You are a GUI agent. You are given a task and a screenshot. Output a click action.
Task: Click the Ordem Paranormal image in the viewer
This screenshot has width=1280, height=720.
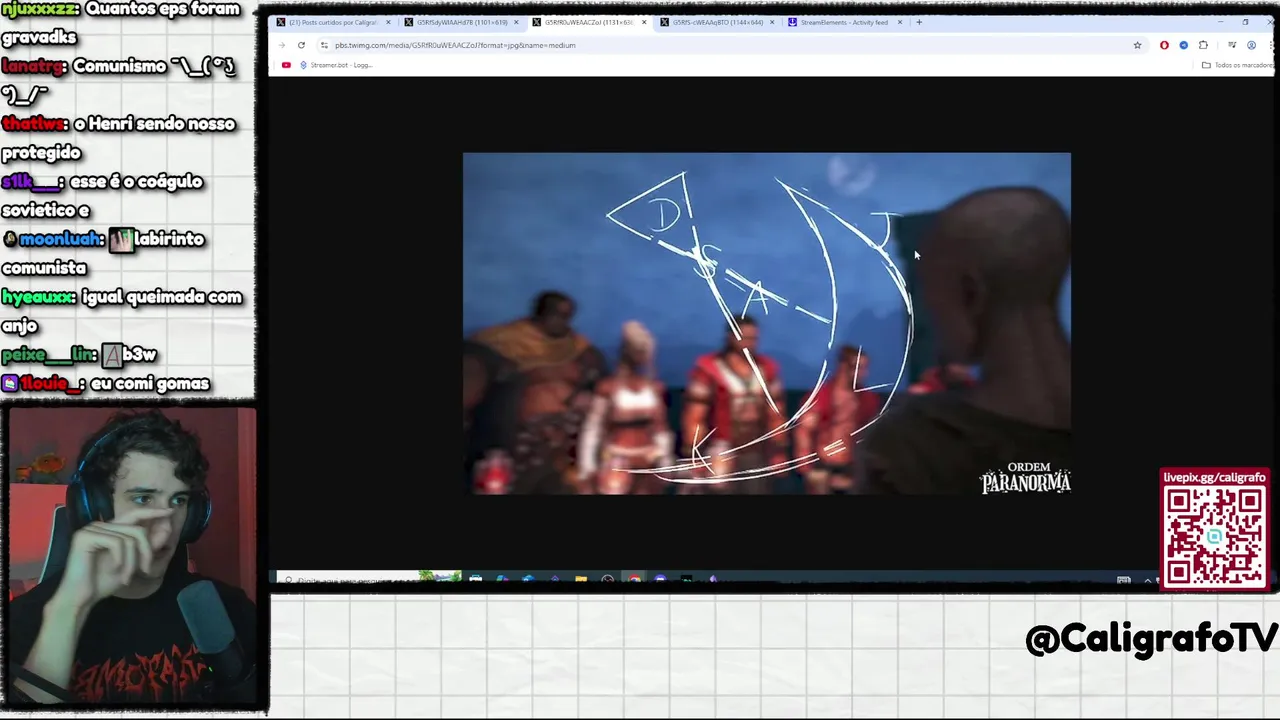click(x=767, y=323)
